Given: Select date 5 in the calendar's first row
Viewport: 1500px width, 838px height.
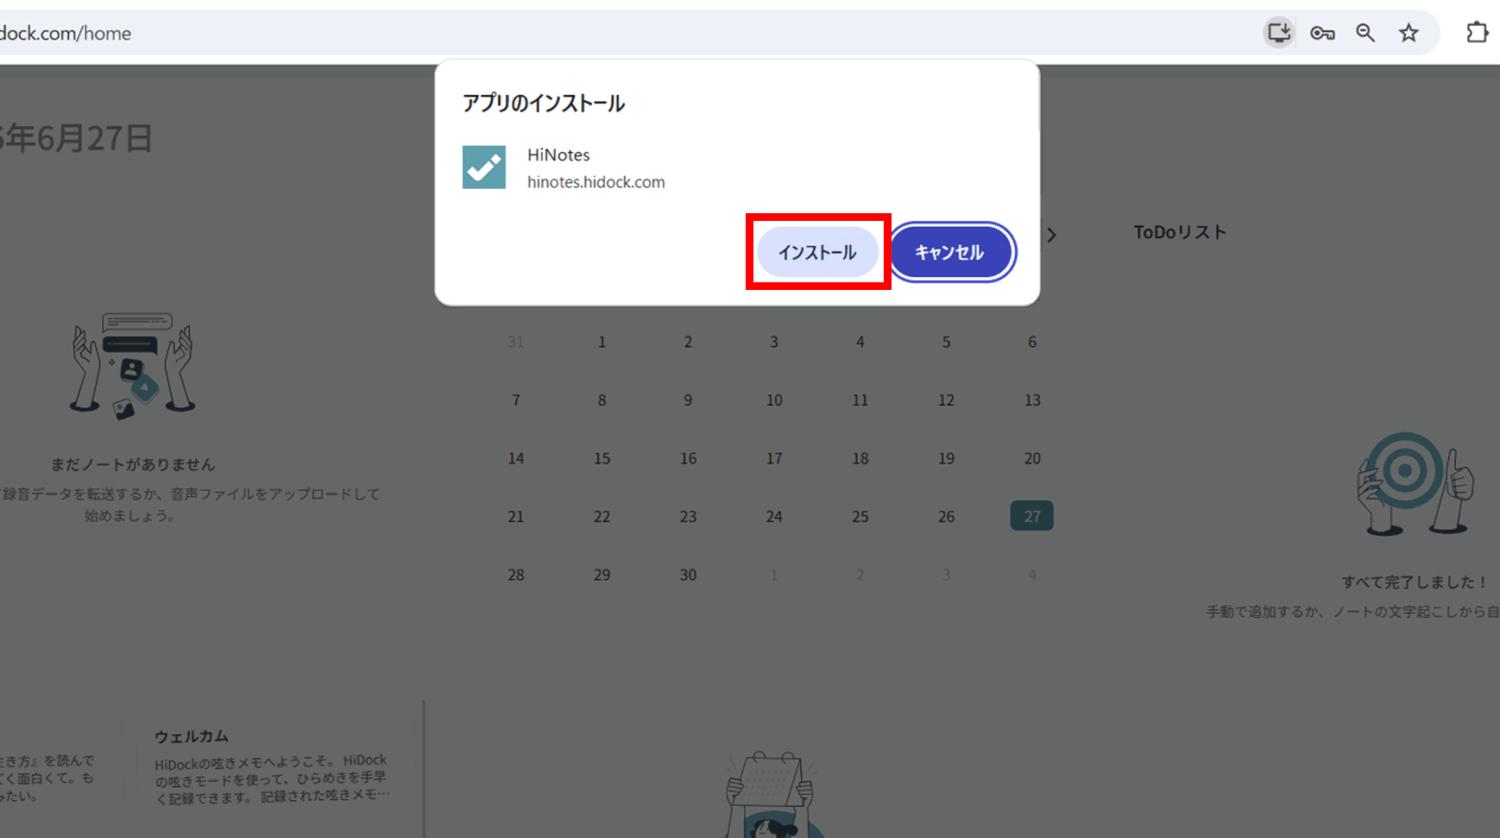Looking at the screenshot, I should 946,342.
